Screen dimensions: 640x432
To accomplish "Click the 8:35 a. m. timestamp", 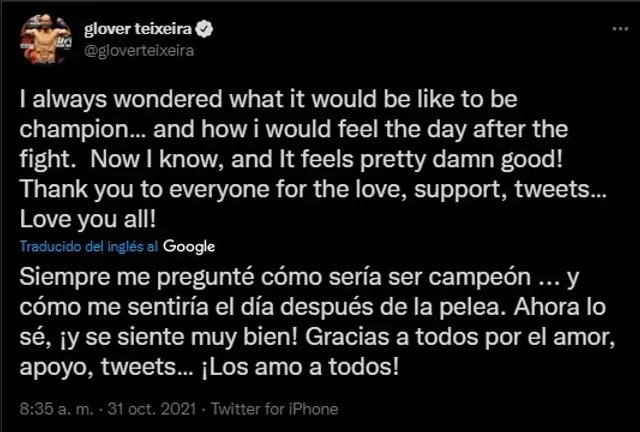I will 61,408.
